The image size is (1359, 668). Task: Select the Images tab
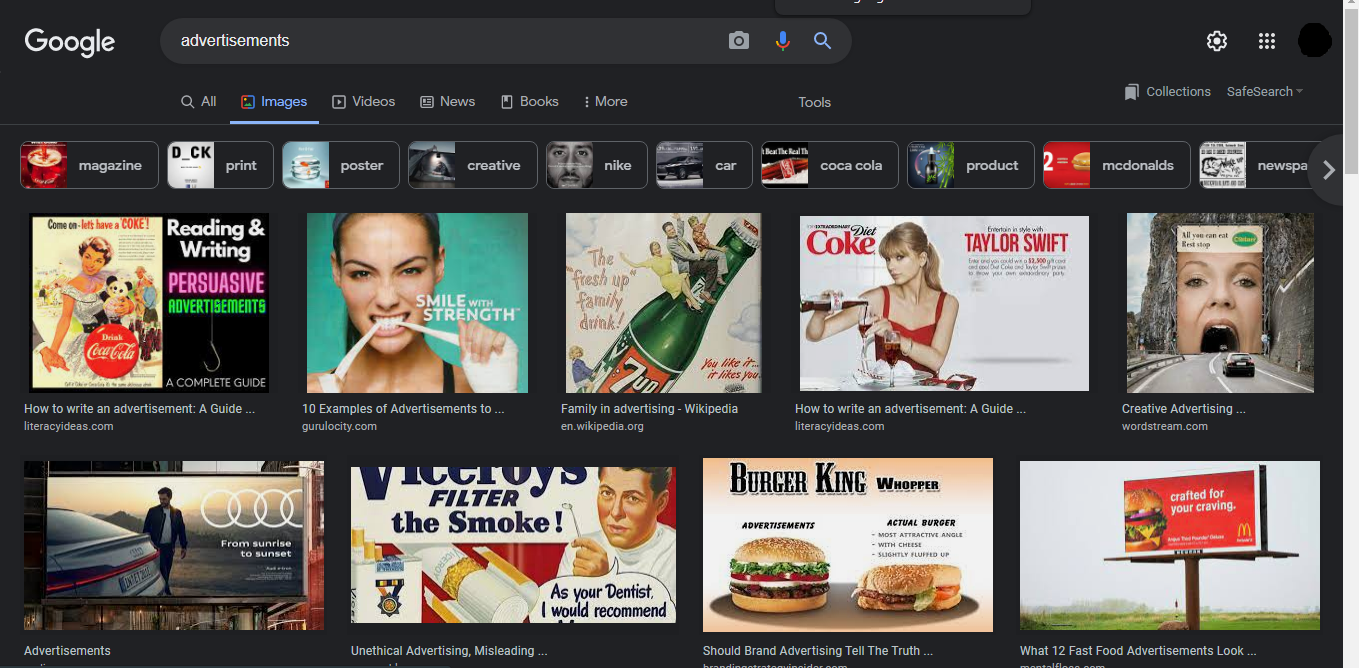pyautogui.click(x=274, y=102)
